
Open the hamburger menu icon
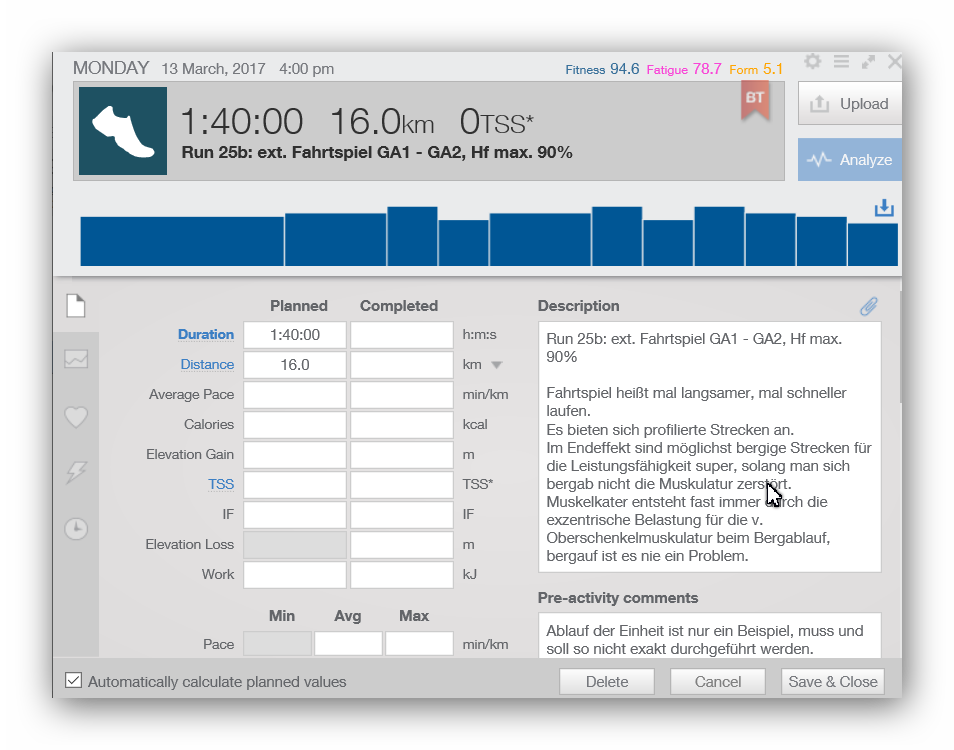[x=841, y=61]
